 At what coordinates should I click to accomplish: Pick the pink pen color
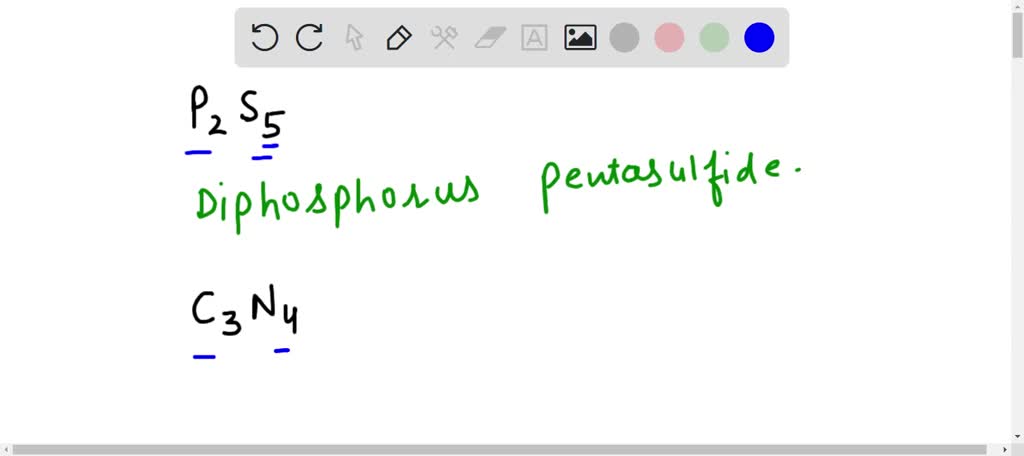[669, 38]
